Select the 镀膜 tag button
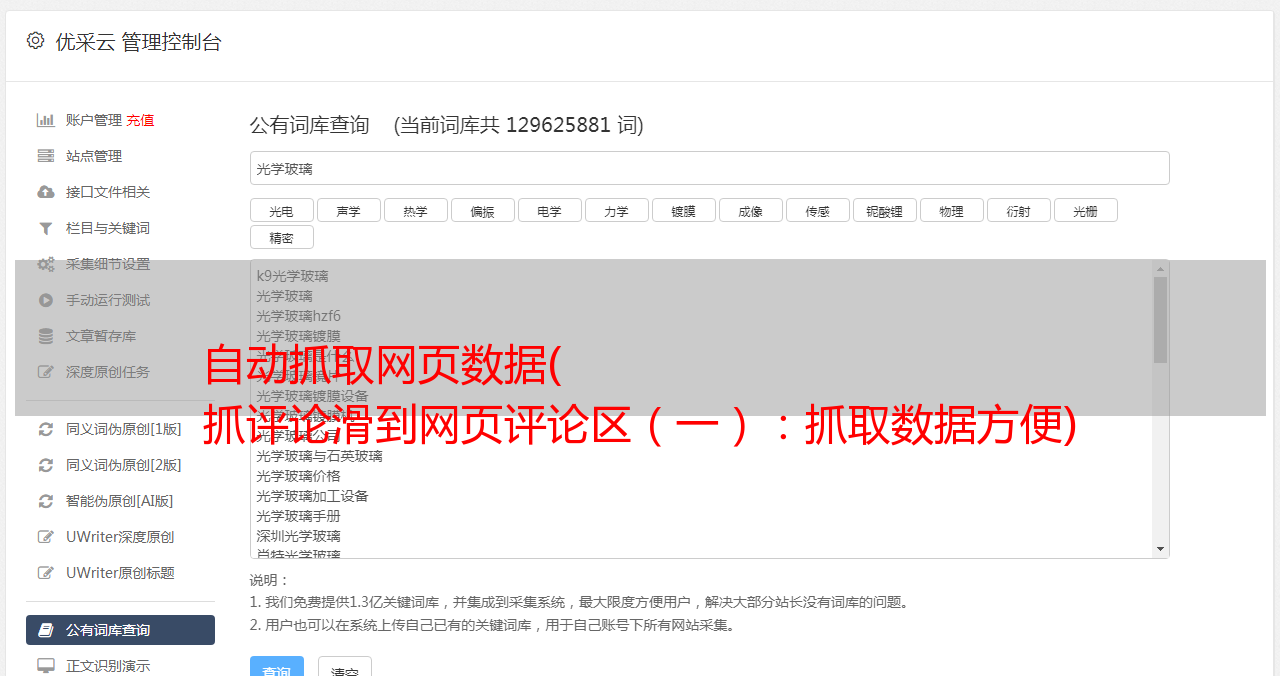Image resolution: width=1280 pixels, height=676 pixels. 684,210
